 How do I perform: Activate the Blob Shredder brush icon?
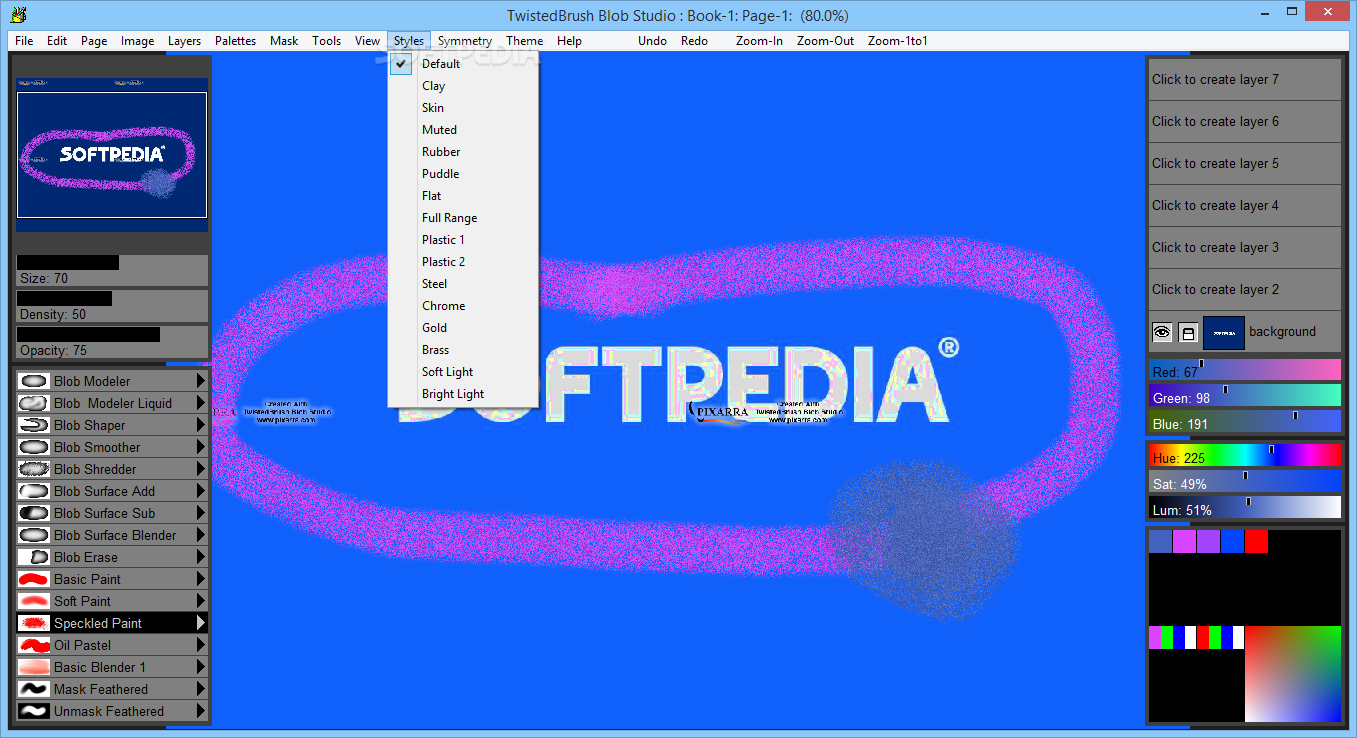coord(34,469)
